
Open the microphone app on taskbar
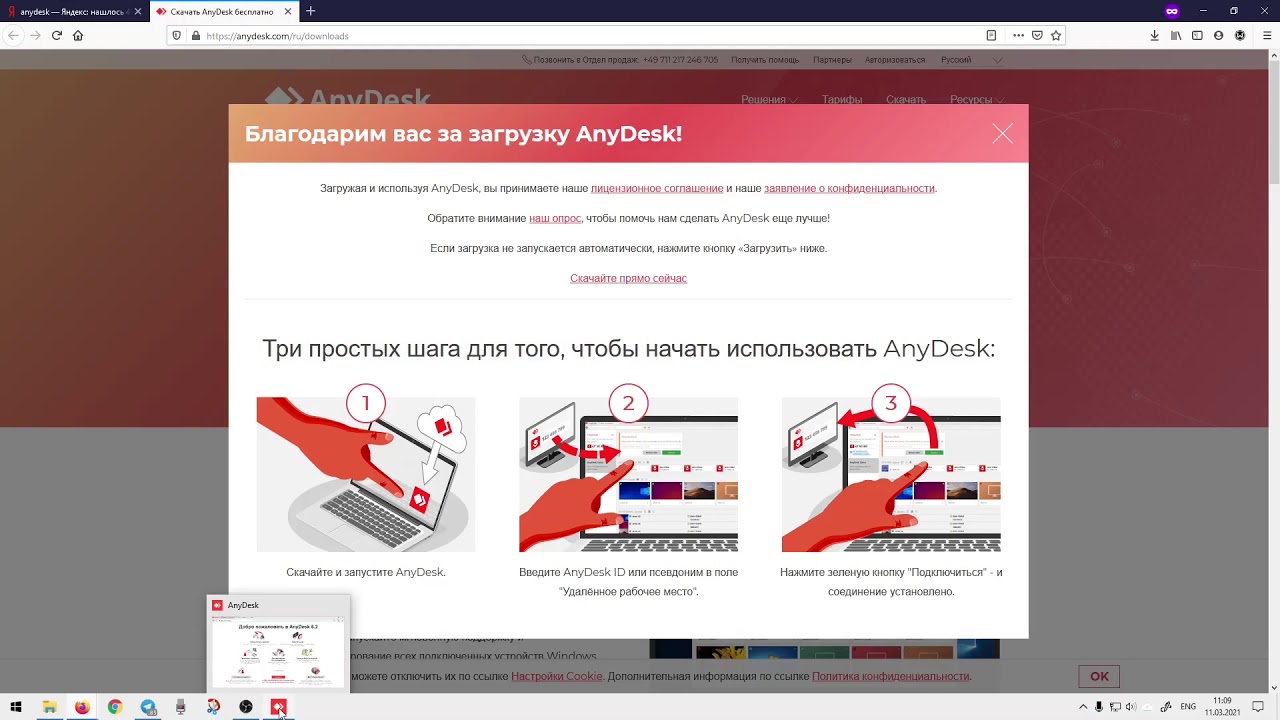coord(180,707)
